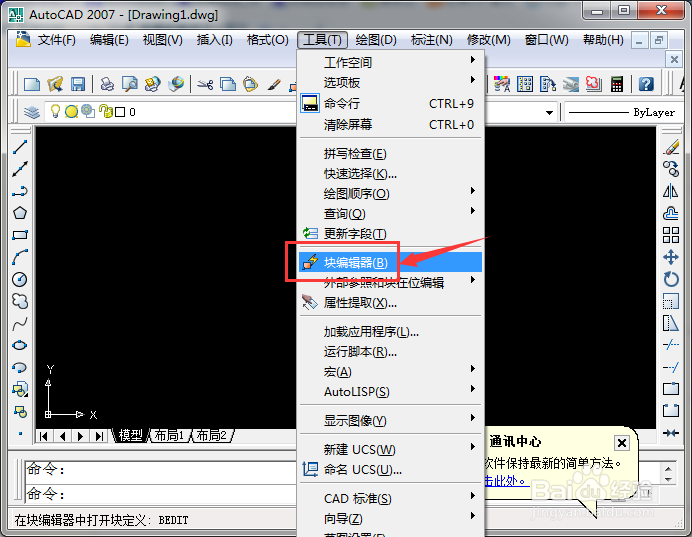Open the QuickCalc calculator icon

[617, 84]
